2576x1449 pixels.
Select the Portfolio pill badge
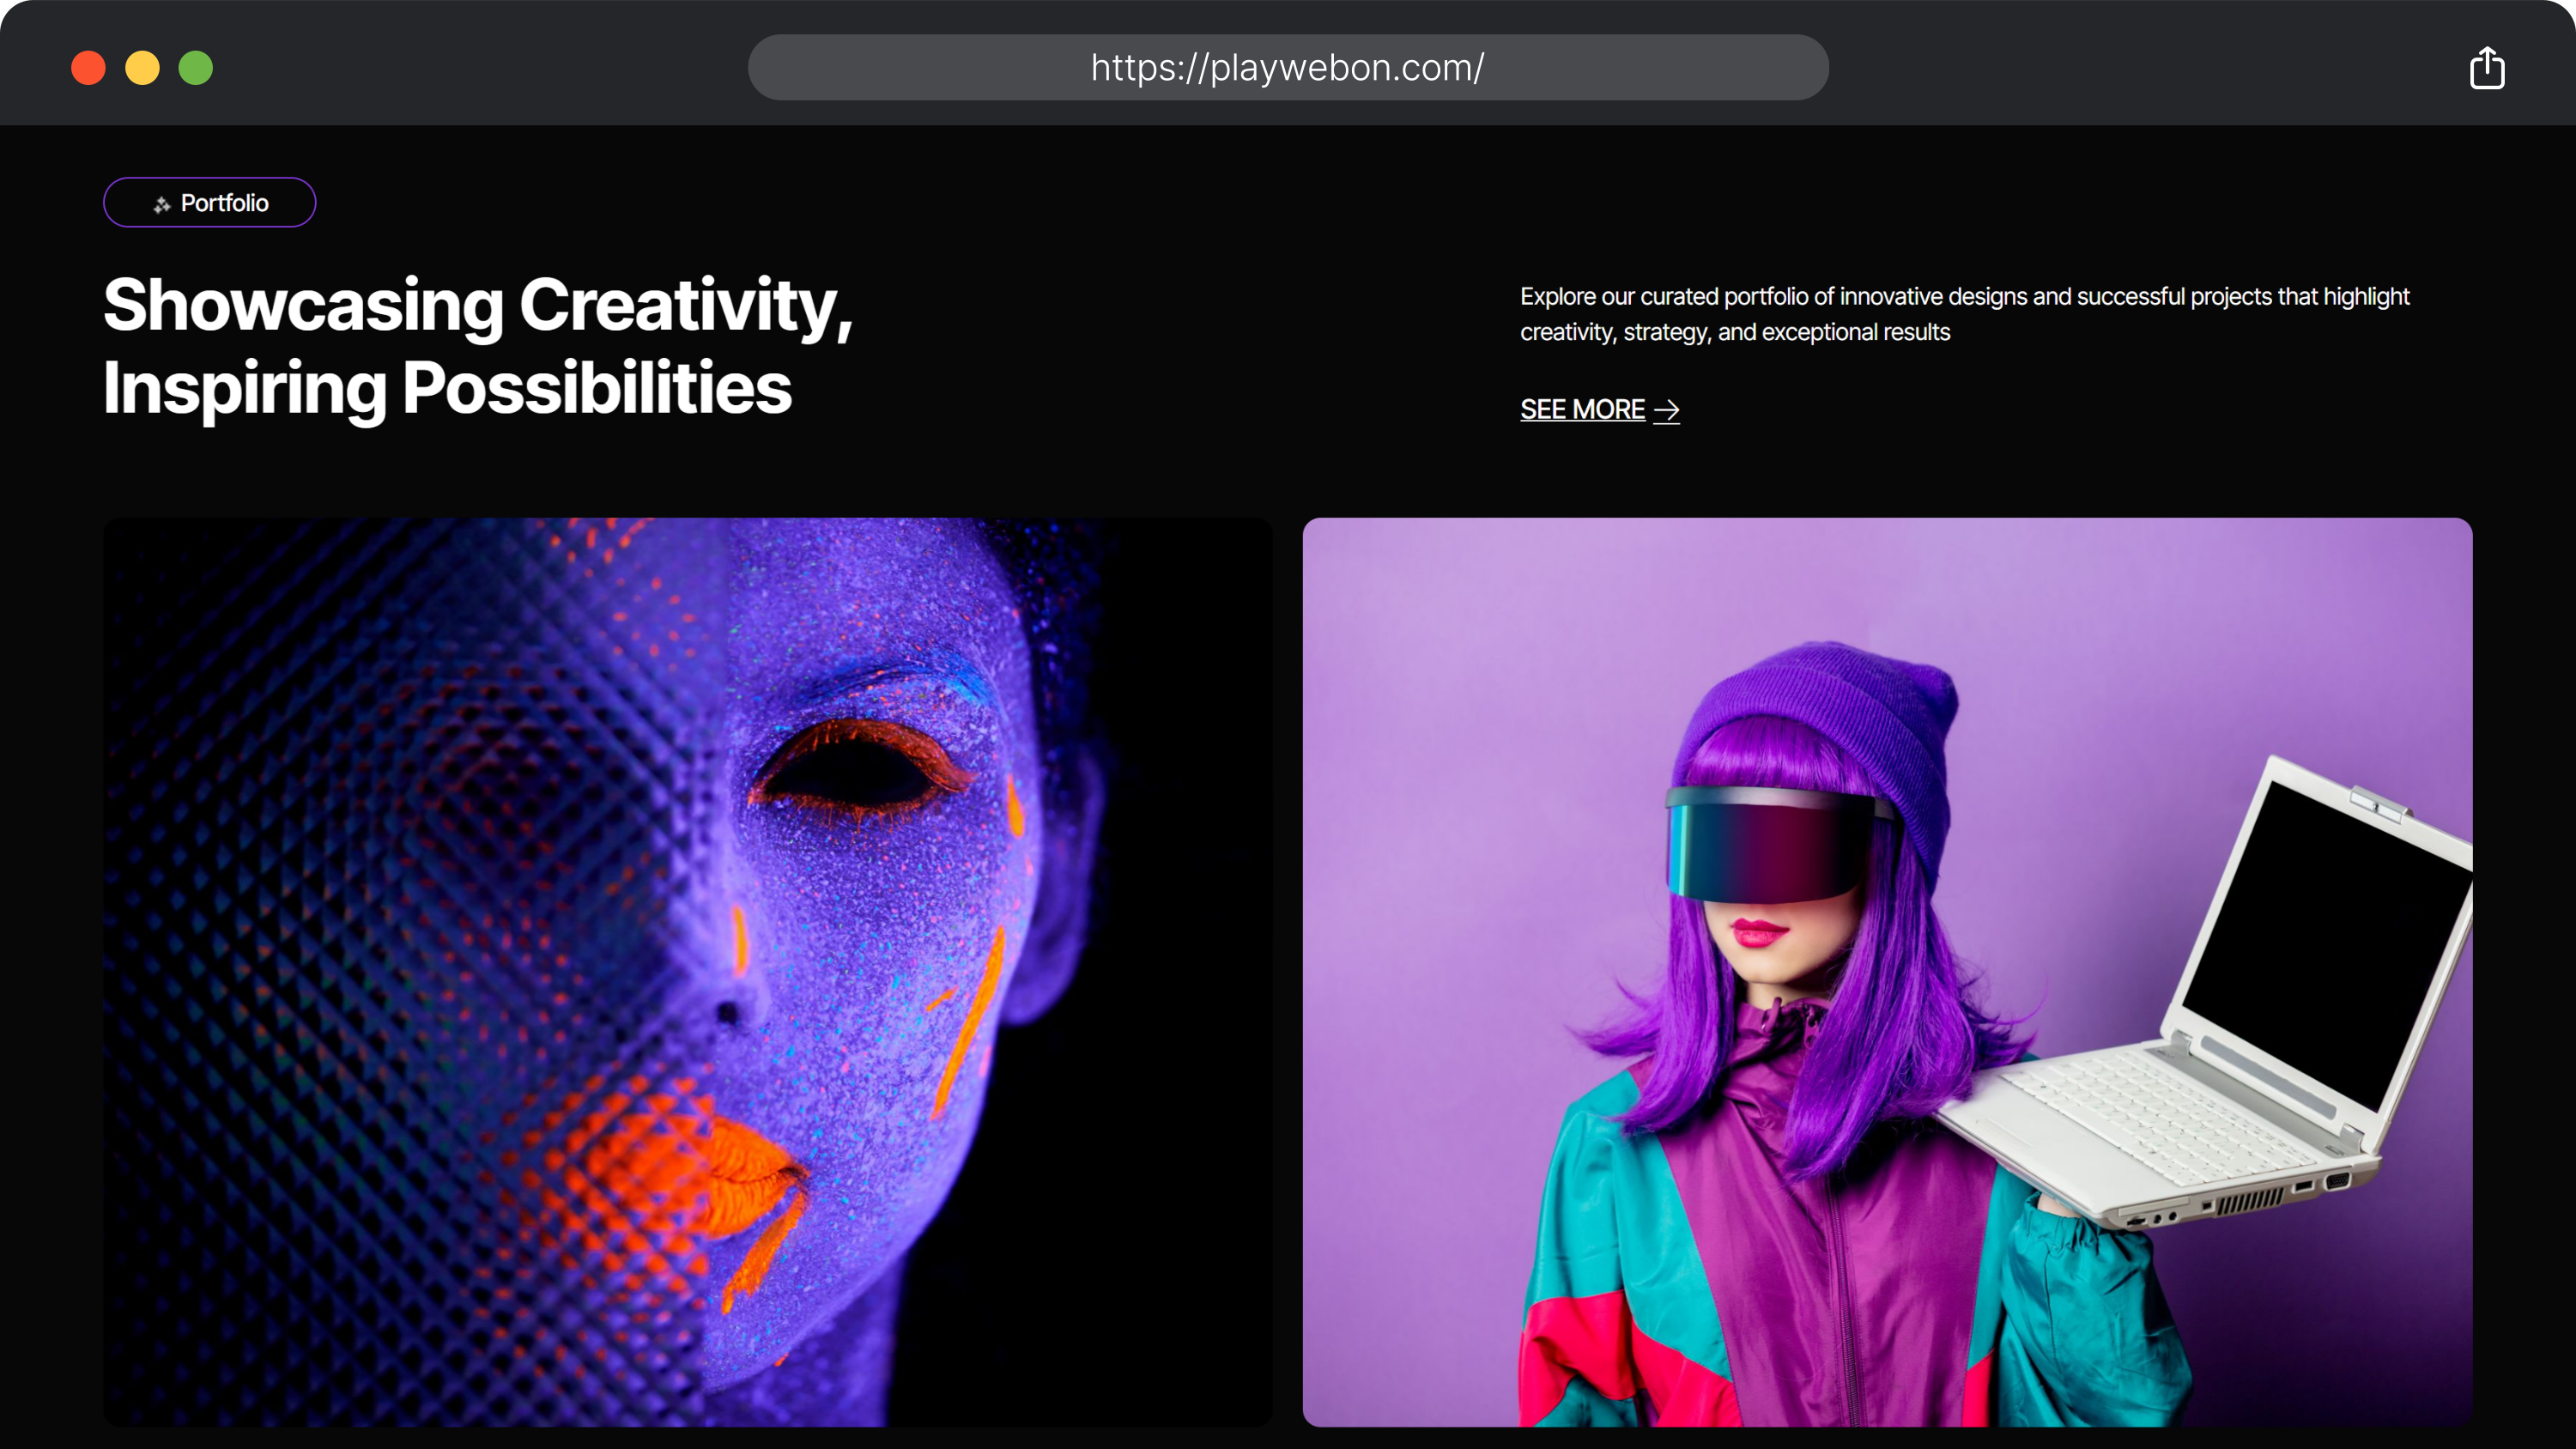[x=210, y=203]
